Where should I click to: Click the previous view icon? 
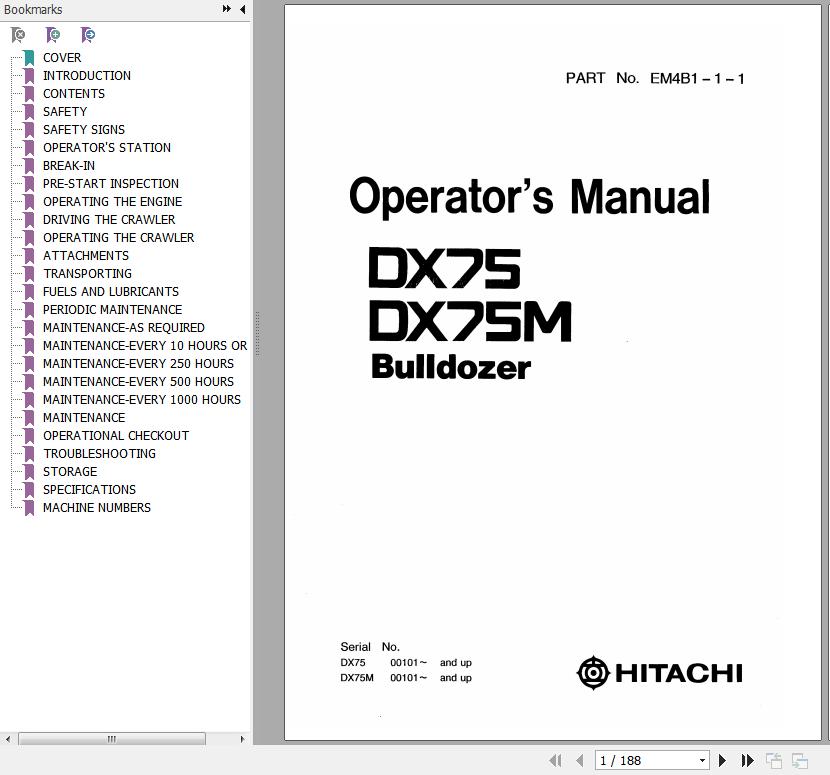[x=774, y=761]
